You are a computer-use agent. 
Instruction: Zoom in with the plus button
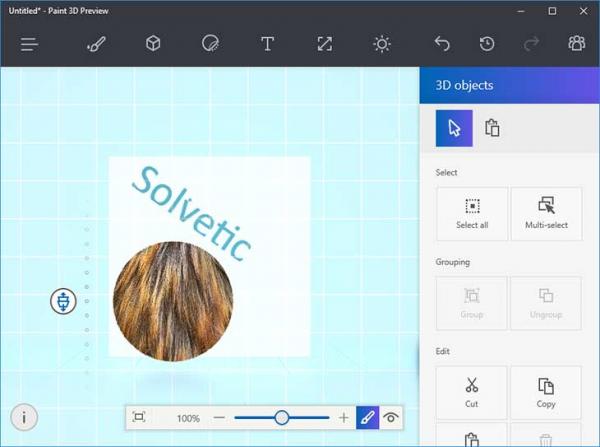pyautogui.click(x=344, y=418)
